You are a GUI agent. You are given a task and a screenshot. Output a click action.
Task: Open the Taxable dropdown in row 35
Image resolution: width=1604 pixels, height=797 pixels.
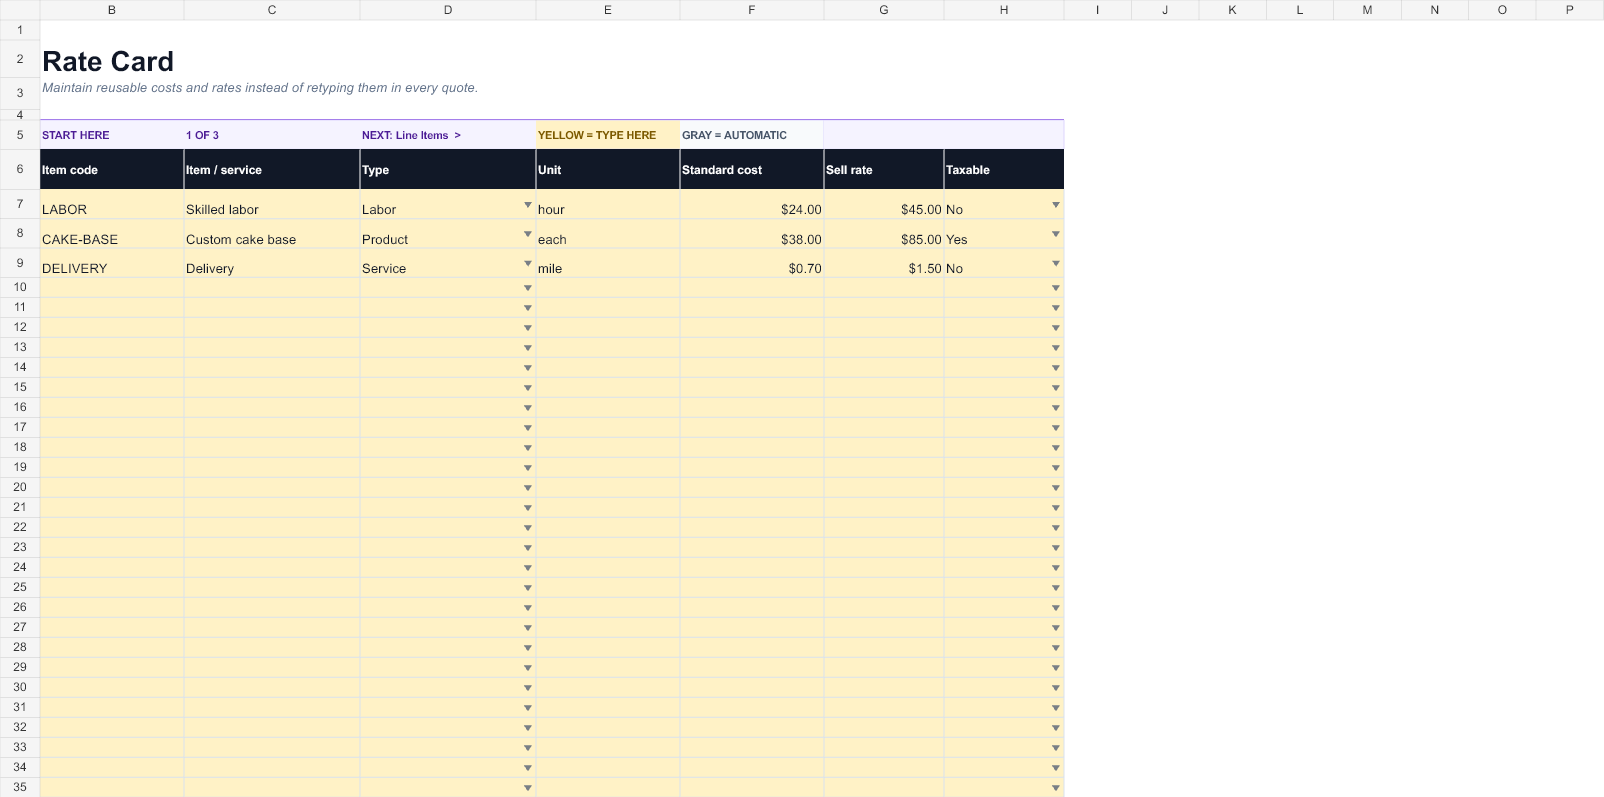[x=1056, y=788]
